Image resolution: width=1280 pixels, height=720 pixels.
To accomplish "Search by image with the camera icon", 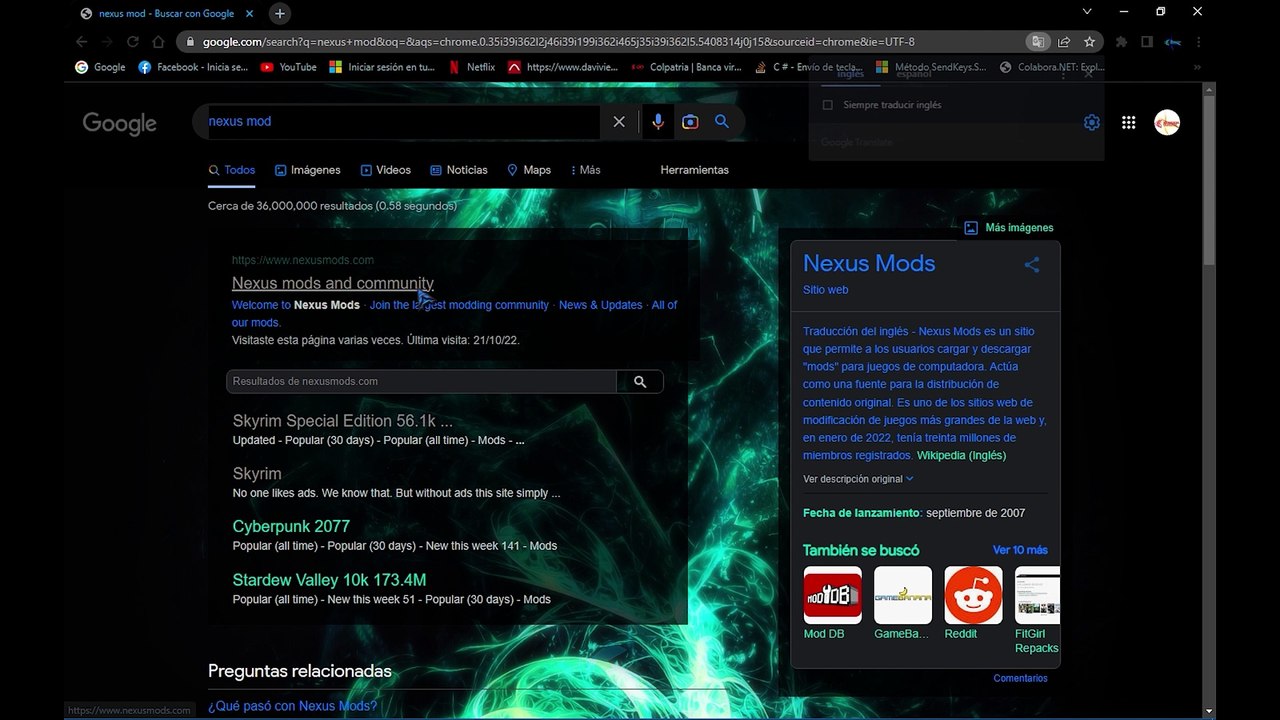I will (x=690, y=121).
